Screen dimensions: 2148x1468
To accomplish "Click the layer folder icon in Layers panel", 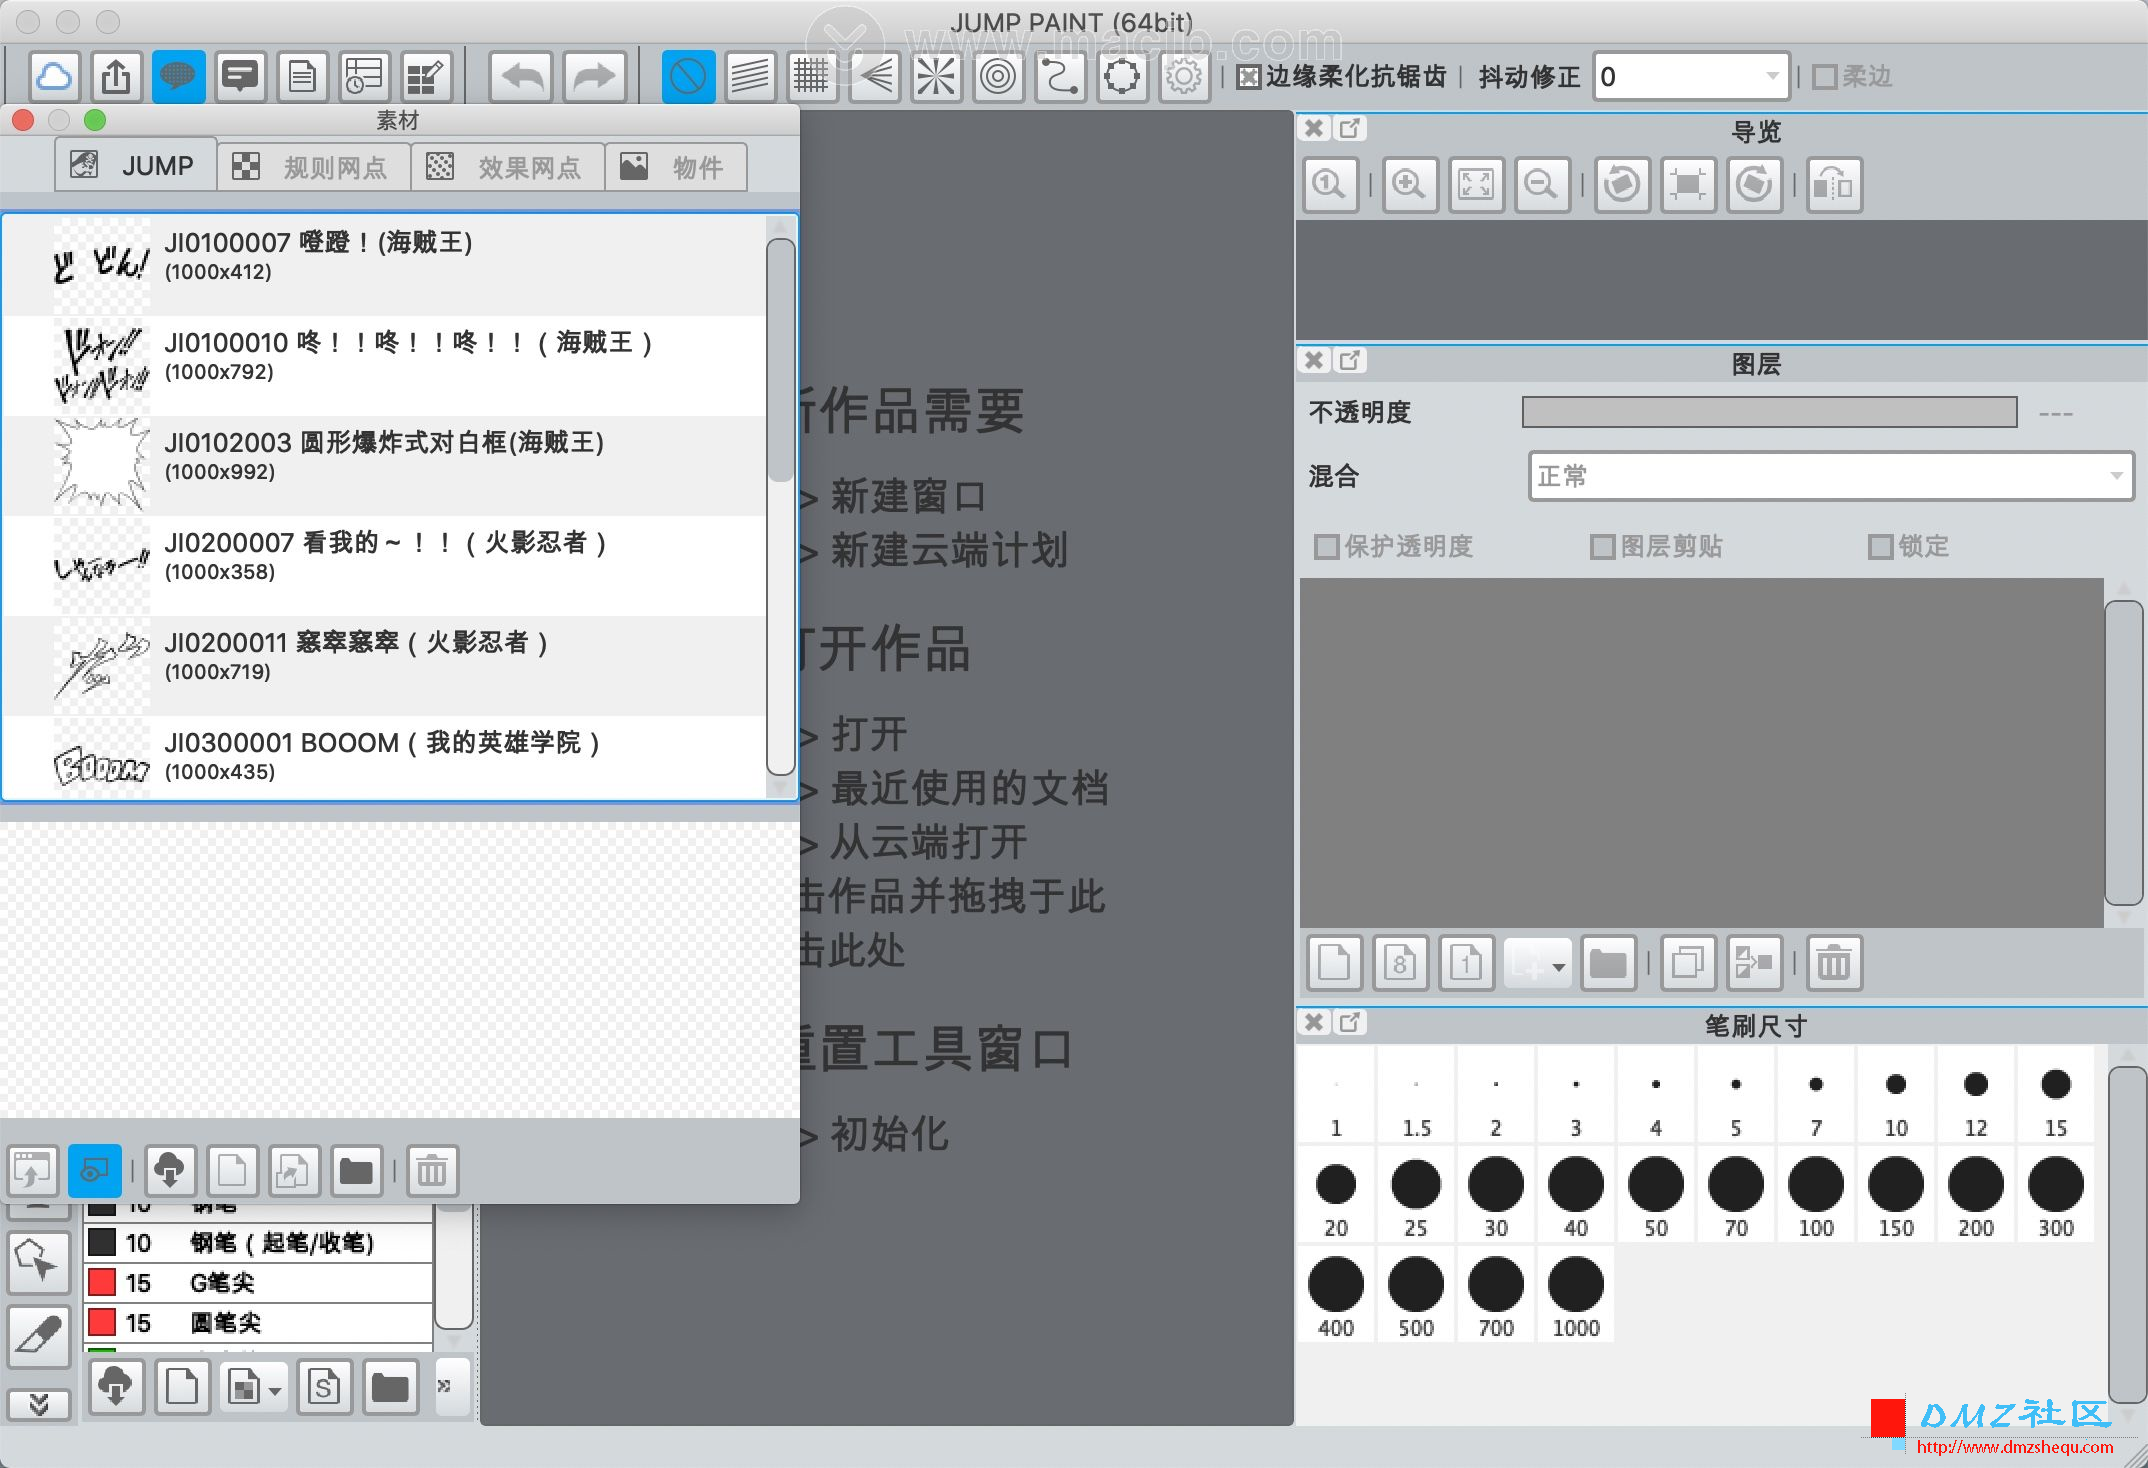I will pyautogui.click(x=1608, y=964).
